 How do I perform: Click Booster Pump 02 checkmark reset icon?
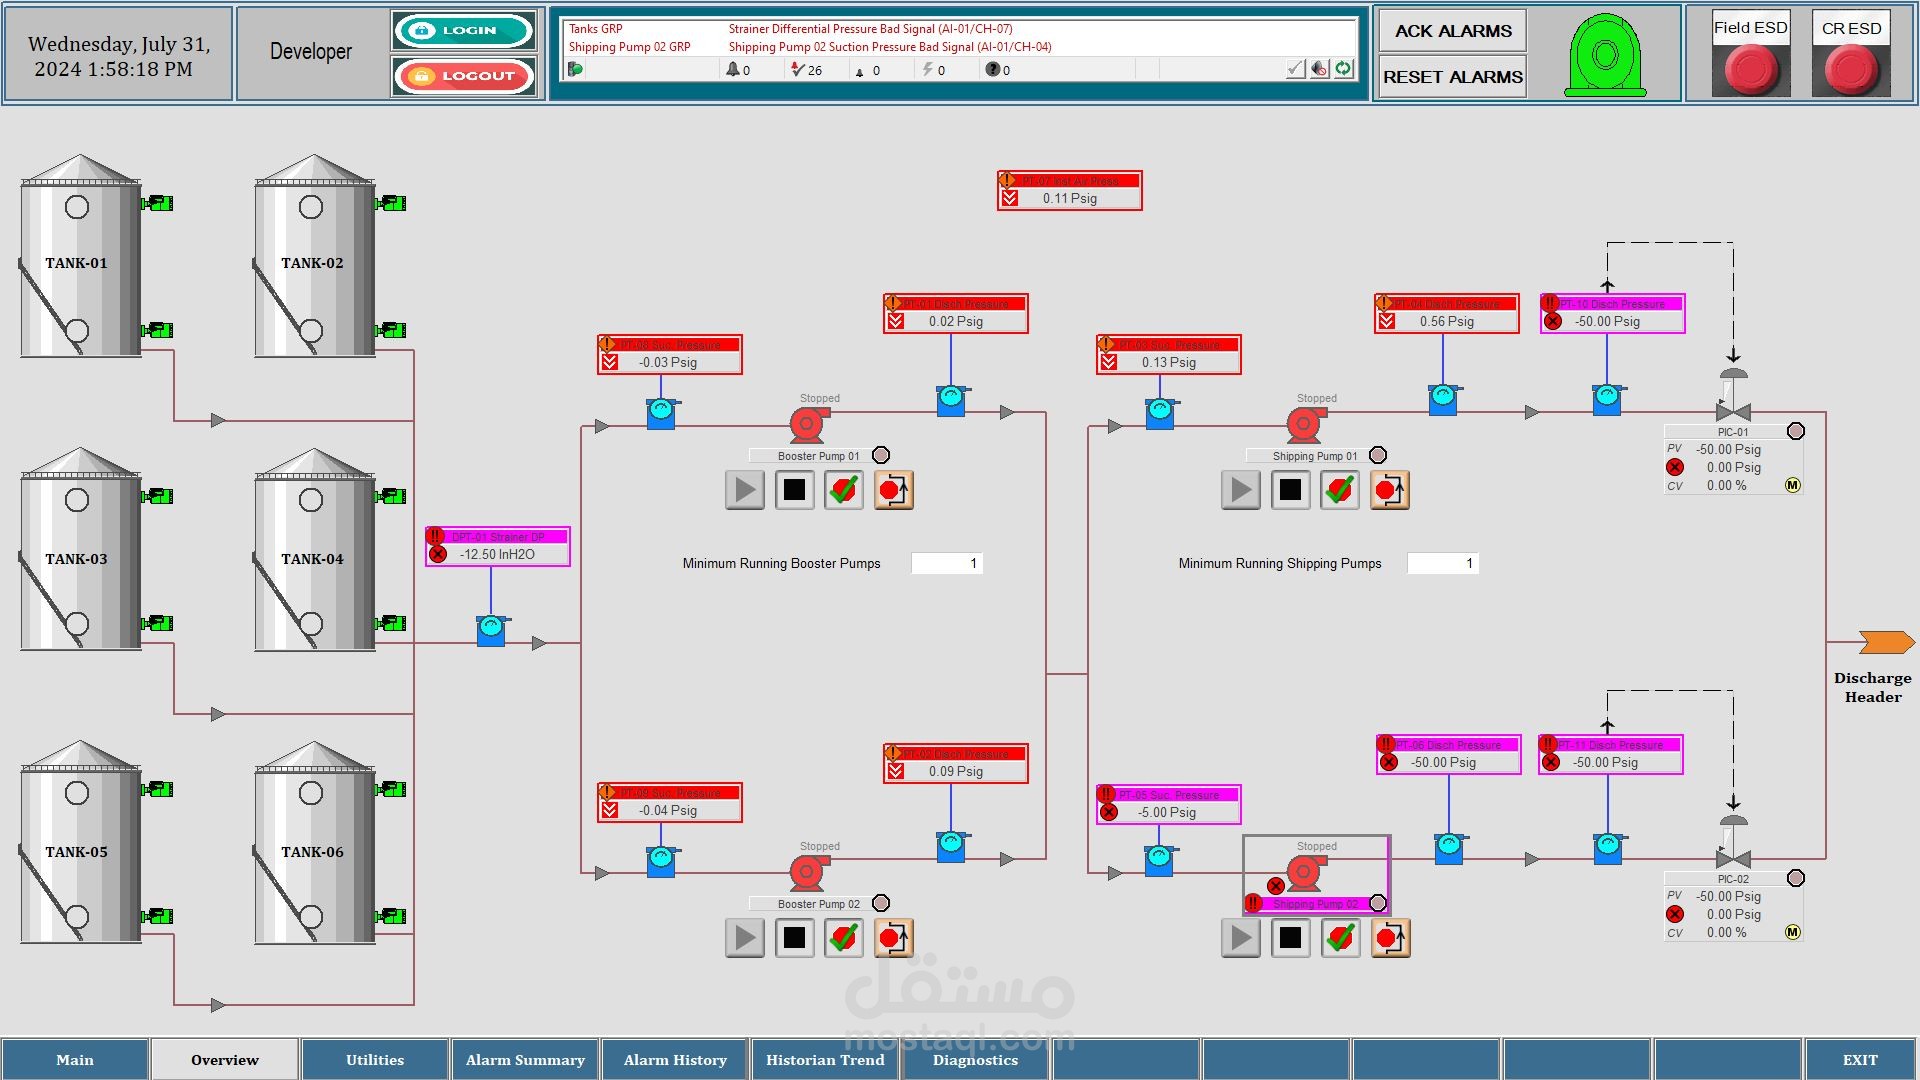[x=843, y=938]
